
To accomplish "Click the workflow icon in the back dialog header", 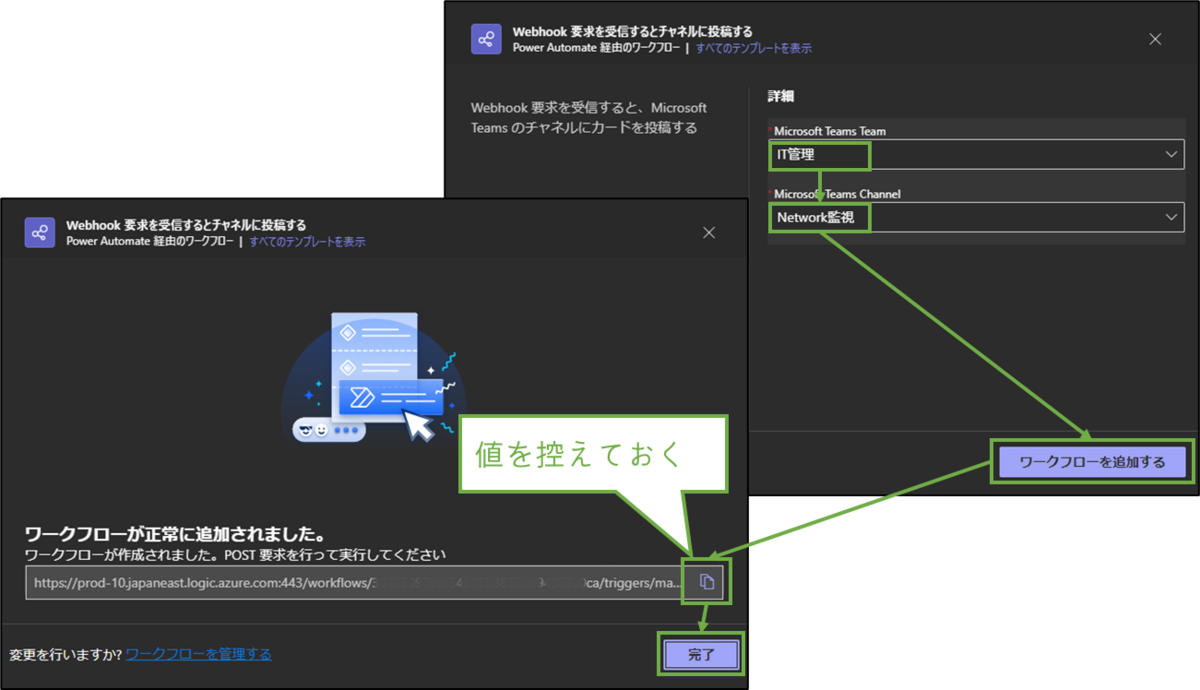I will point(486,39).
